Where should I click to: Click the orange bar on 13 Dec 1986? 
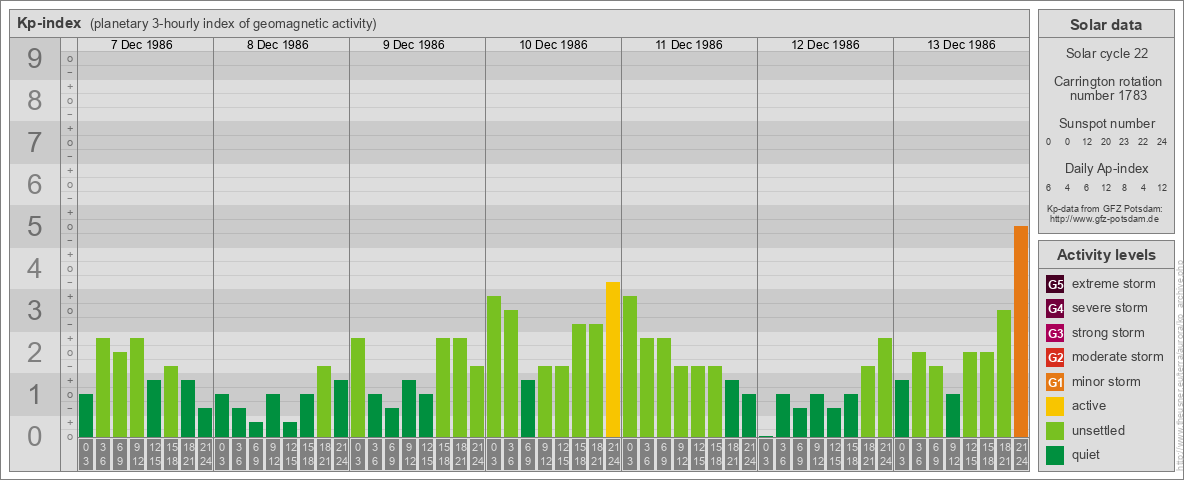1021,331
